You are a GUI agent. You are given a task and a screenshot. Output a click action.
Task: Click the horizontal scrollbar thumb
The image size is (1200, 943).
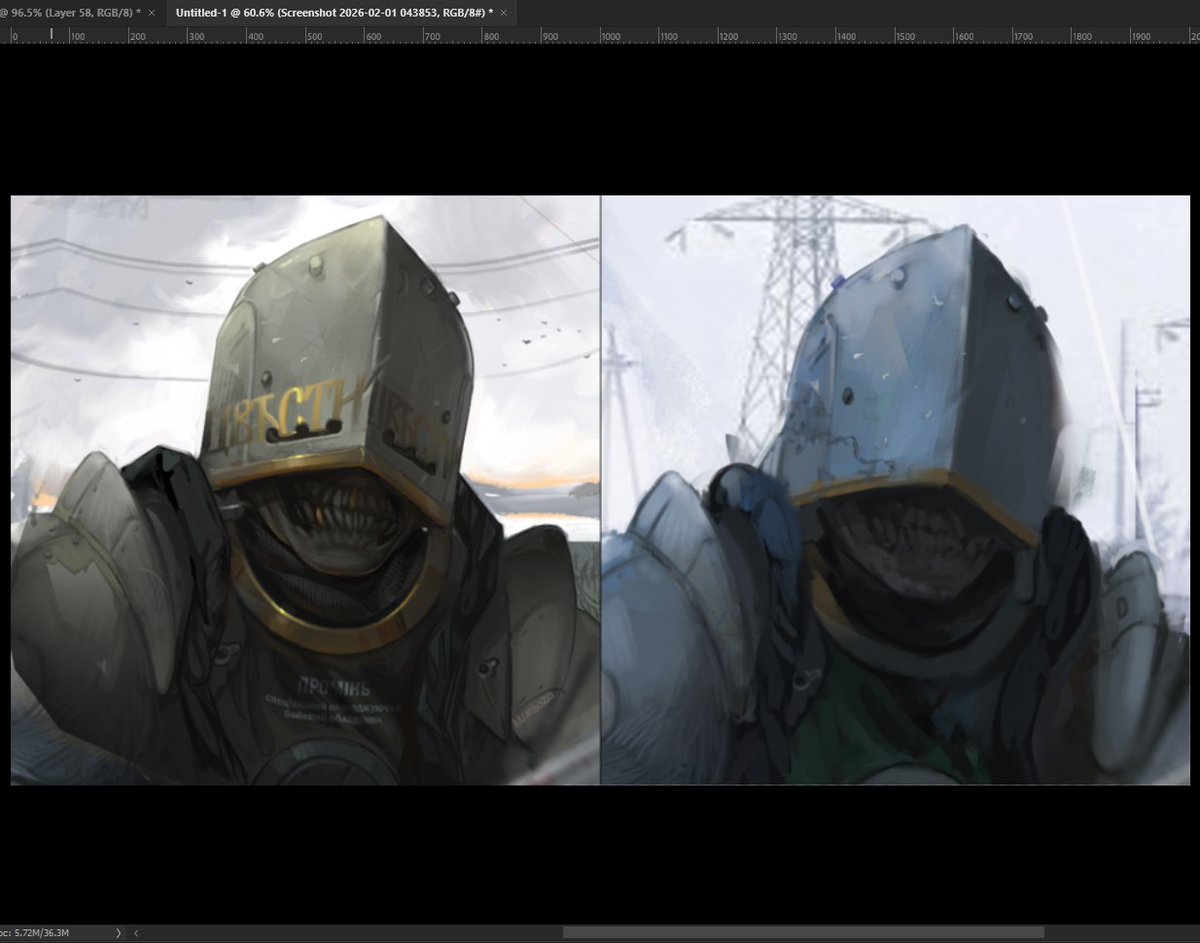pos(804,933)
